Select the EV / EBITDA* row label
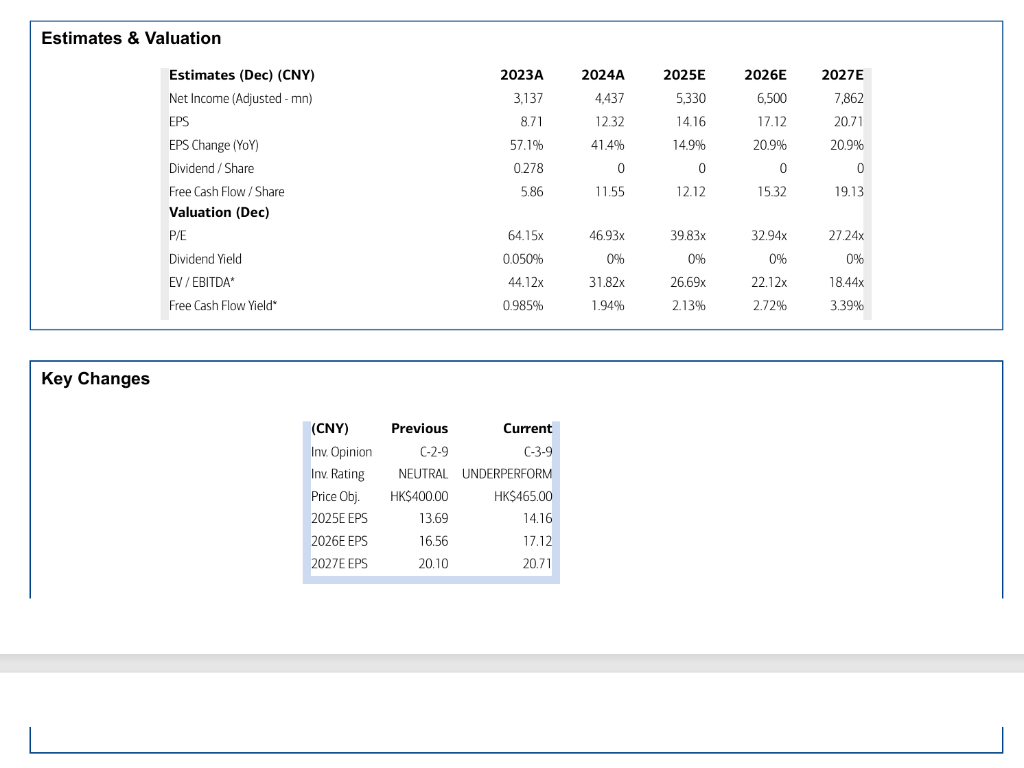This screenshot has height=768, width=1024. 201,282
